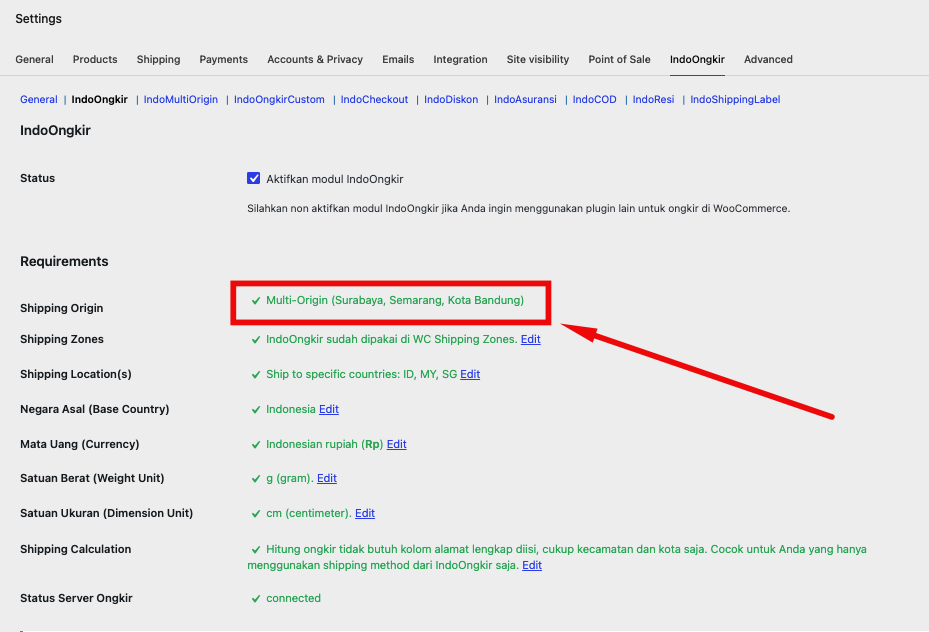Screen dimensions: 929x632
Task: Edit the Shipping Calculation setting
Action: [531, 566]
